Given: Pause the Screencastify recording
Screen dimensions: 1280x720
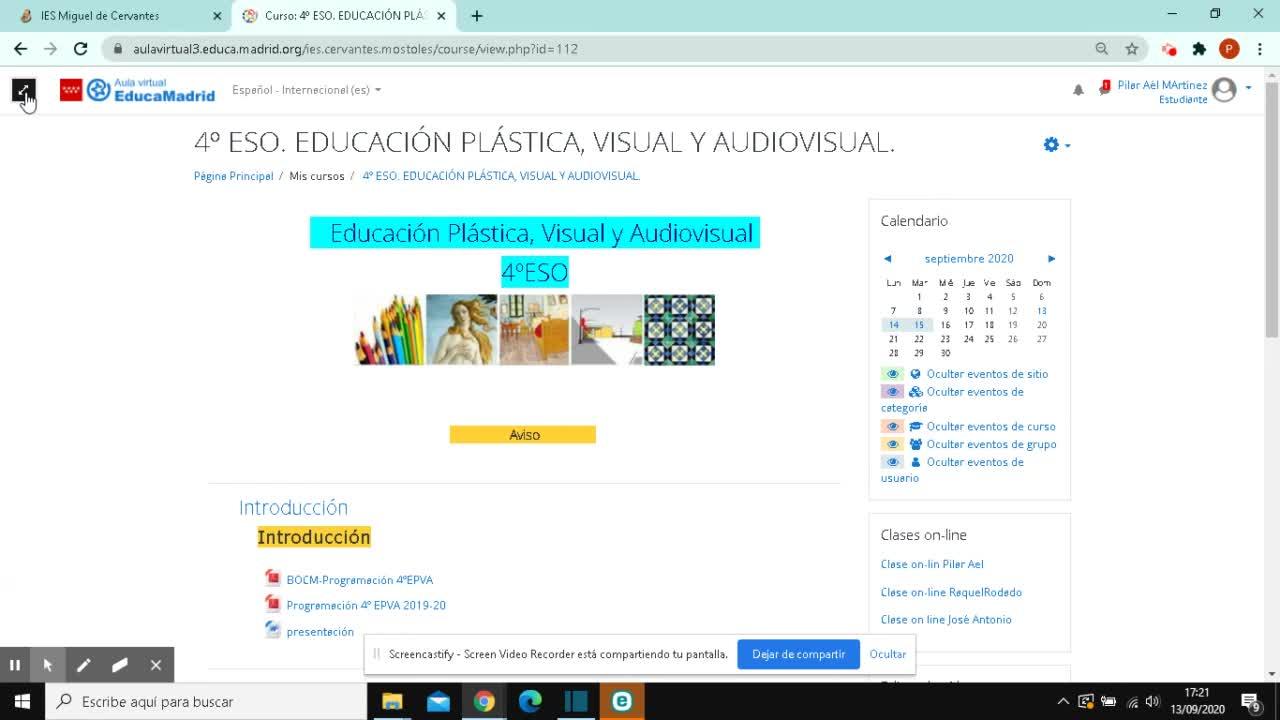Looking at the screenshot, I should pyautogui.click(x=15, y=665).
